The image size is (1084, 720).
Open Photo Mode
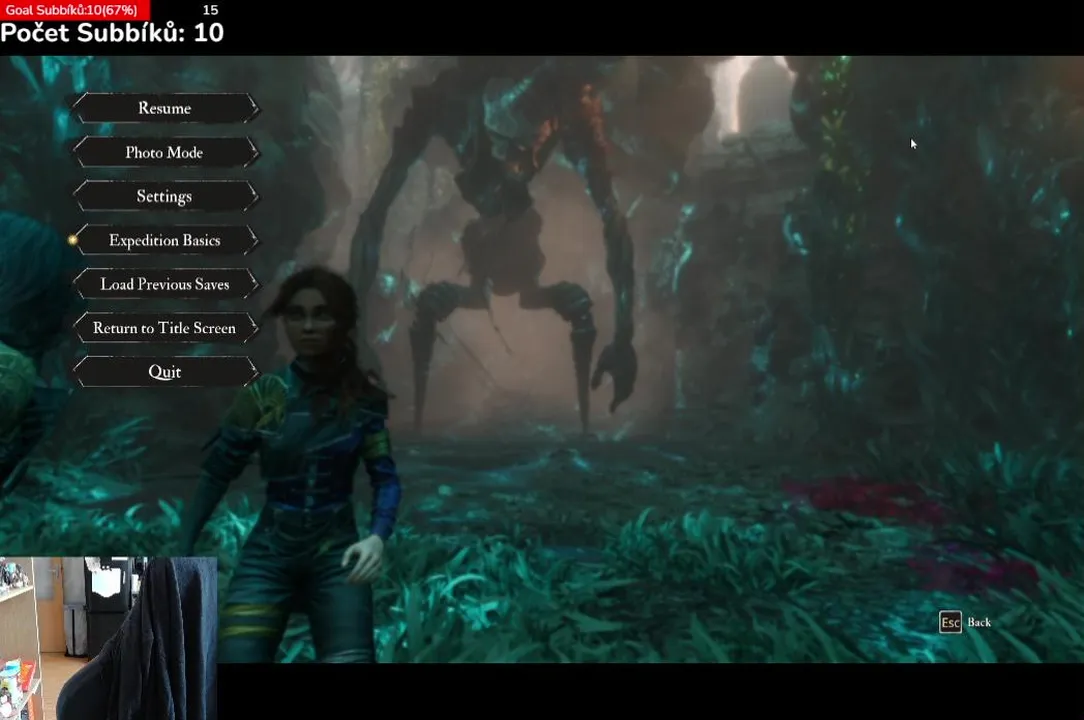[165, 152]
